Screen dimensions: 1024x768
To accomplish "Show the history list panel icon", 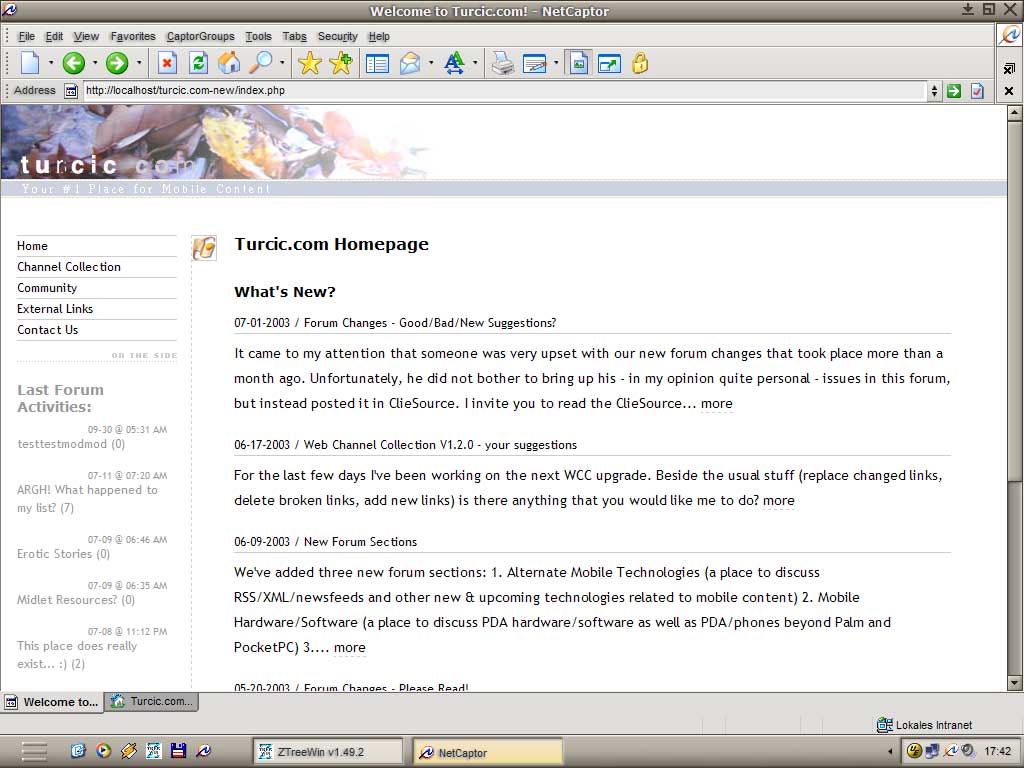I will [x=377, y=63].
